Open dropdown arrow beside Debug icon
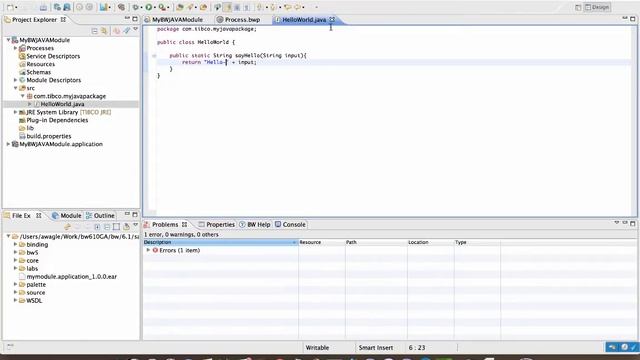This screenshot has width=640, height=360. 141,8
